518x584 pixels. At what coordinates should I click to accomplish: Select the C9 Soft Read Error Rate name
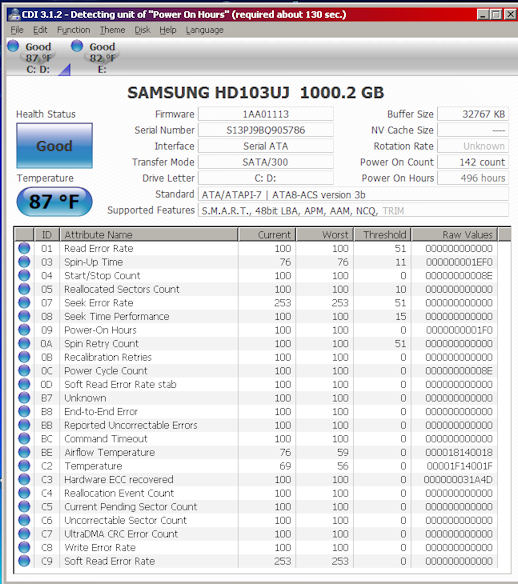tap(109, 561)
